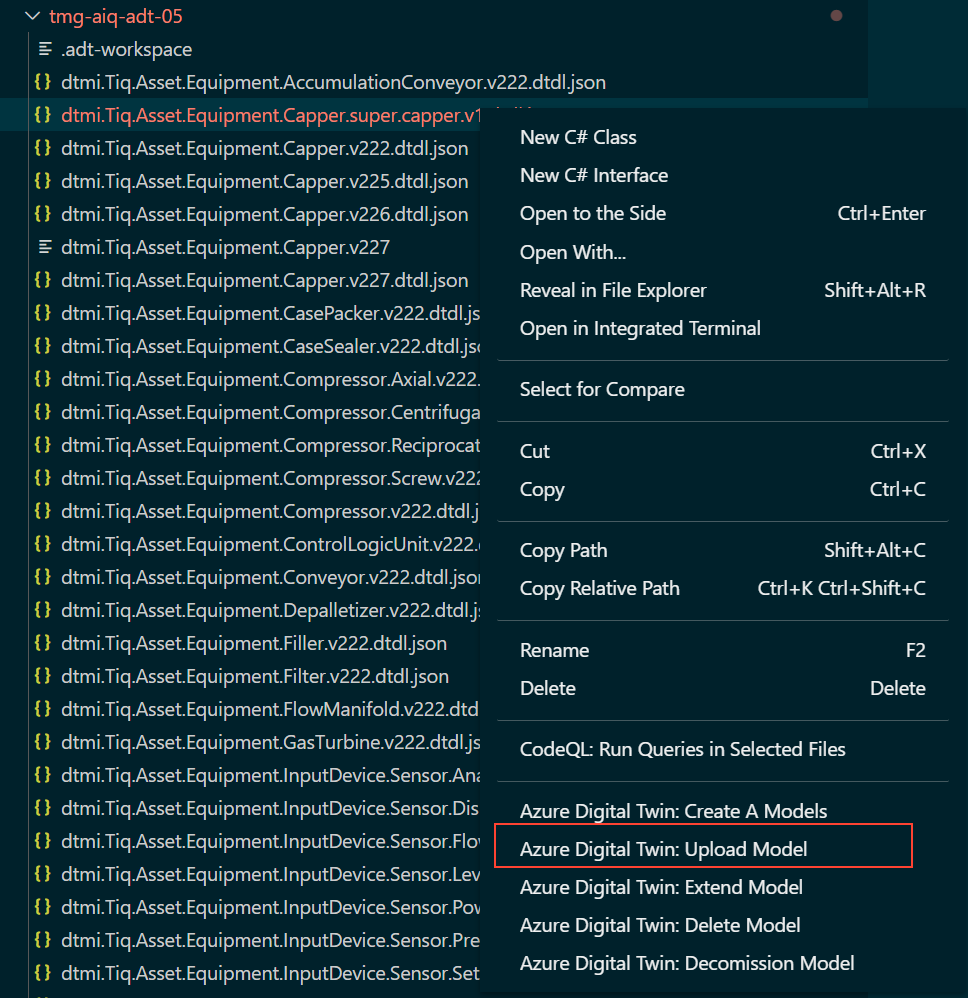Click JSON icon of GasTurbine.v222 file

[43, 742]
